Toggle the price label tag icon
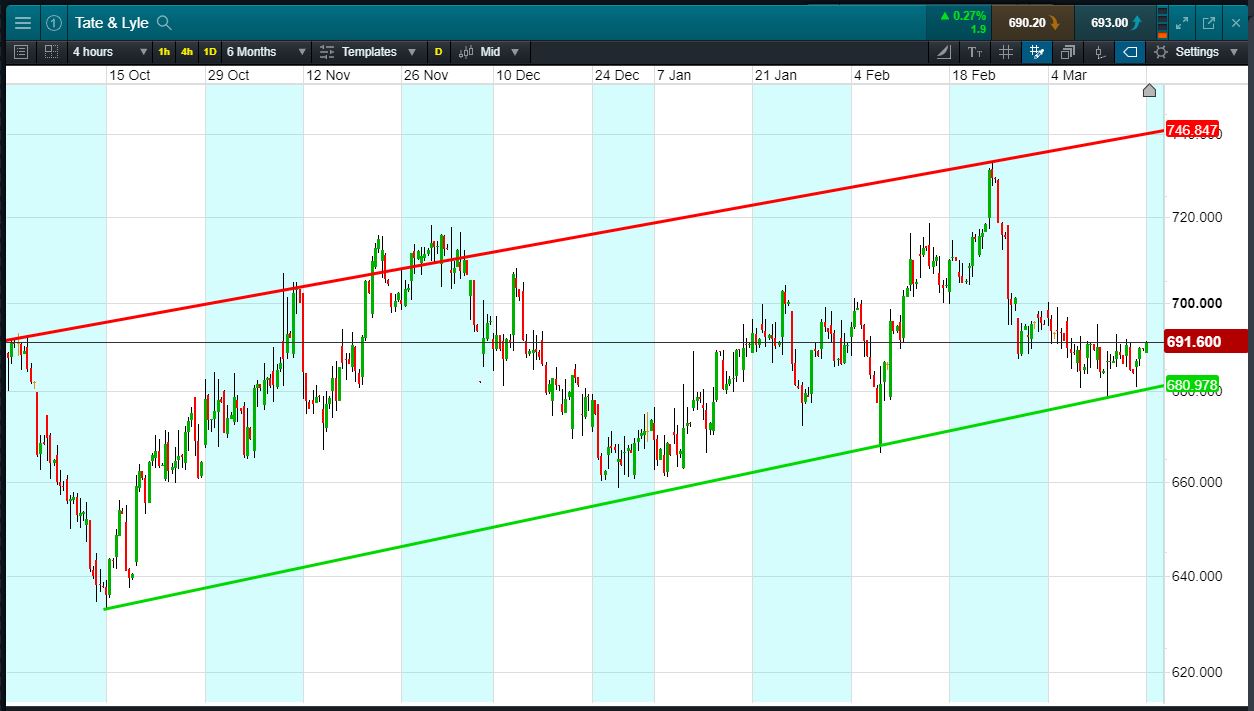This screenshot has width=1254, height=711. 1130,52
